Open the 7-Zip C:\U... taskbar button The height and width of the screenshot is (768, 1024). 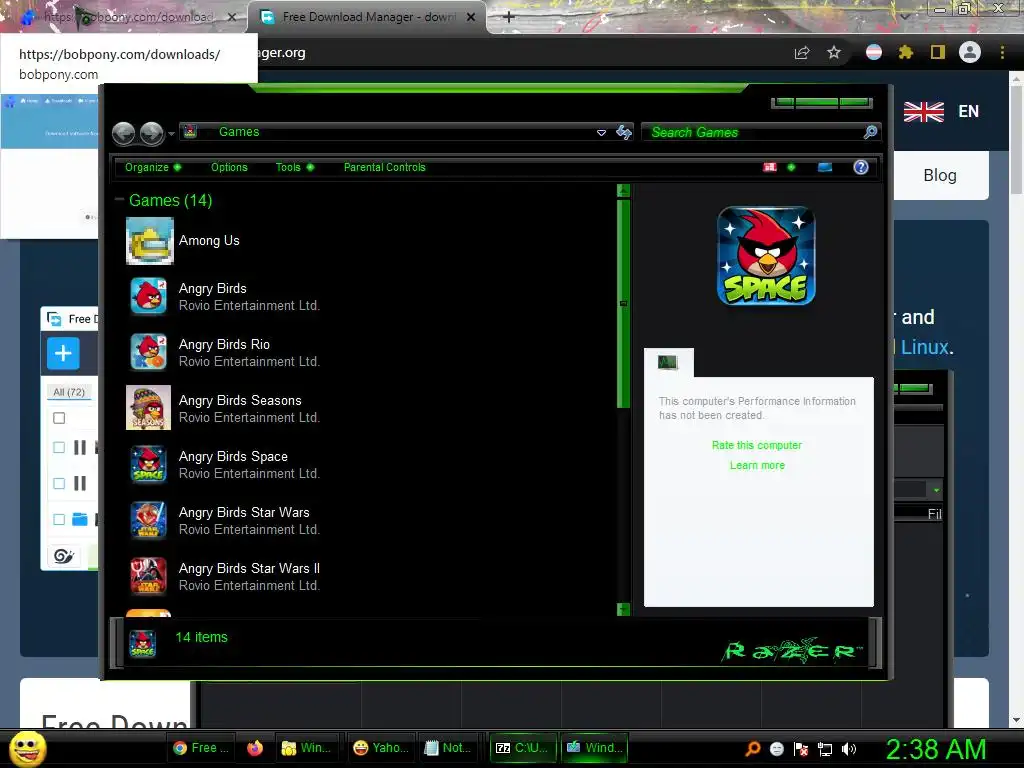[522, 748]
